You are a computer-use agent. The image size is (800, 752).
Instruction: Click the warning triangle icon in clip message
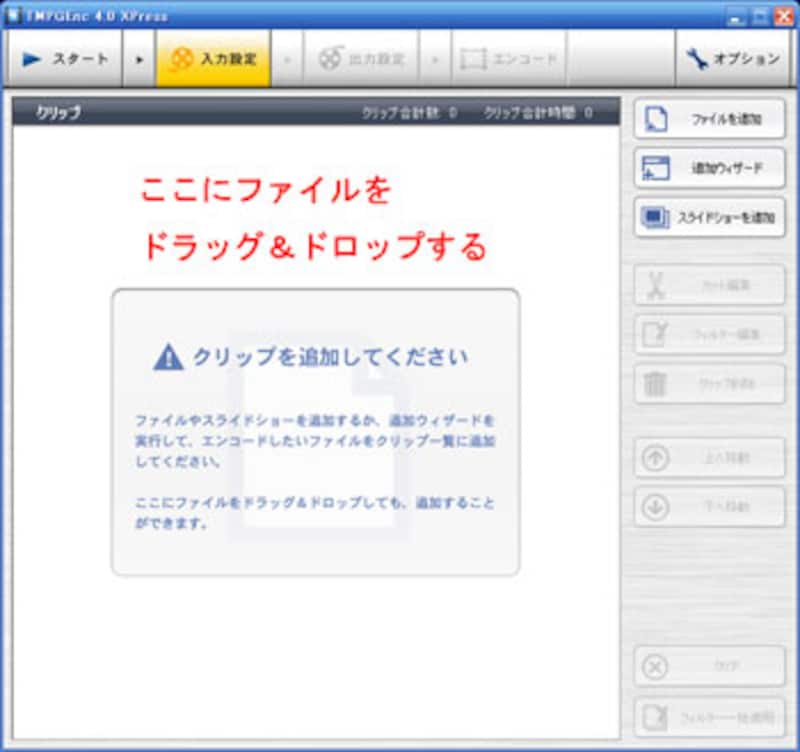click(x=168, y=356)
